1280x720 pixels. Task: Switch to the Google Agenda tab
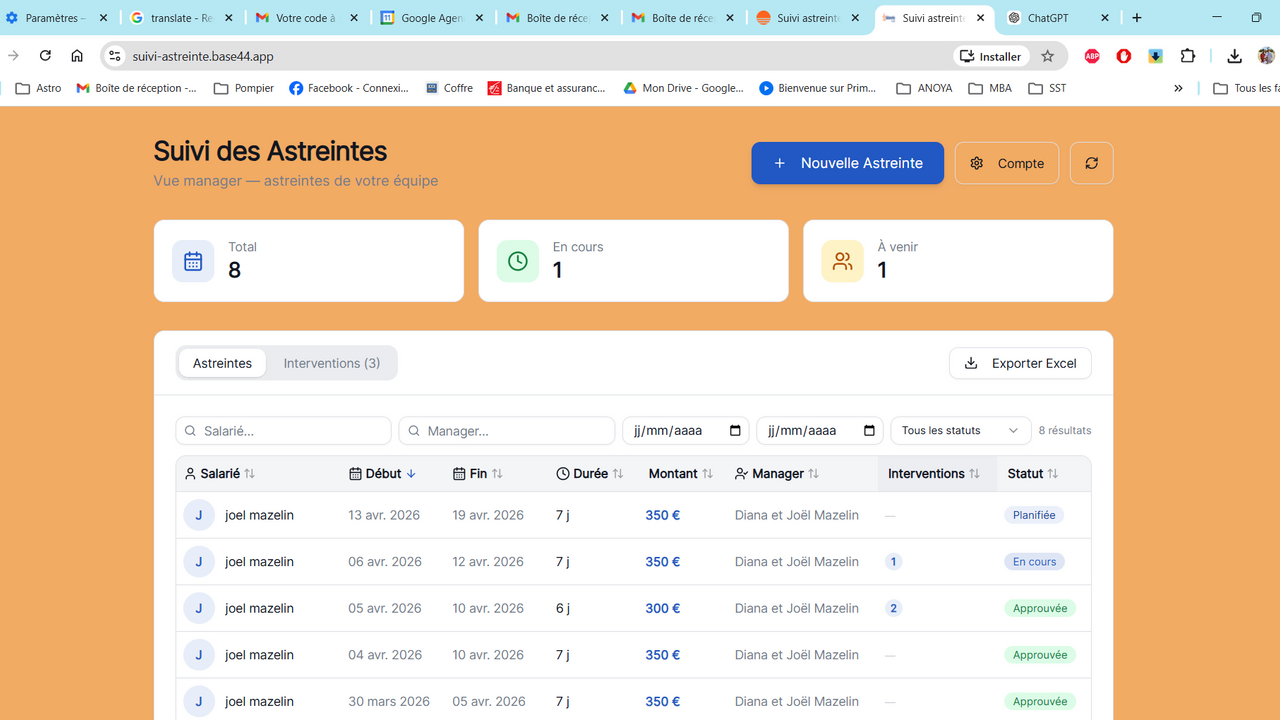[x=434, y=18]
